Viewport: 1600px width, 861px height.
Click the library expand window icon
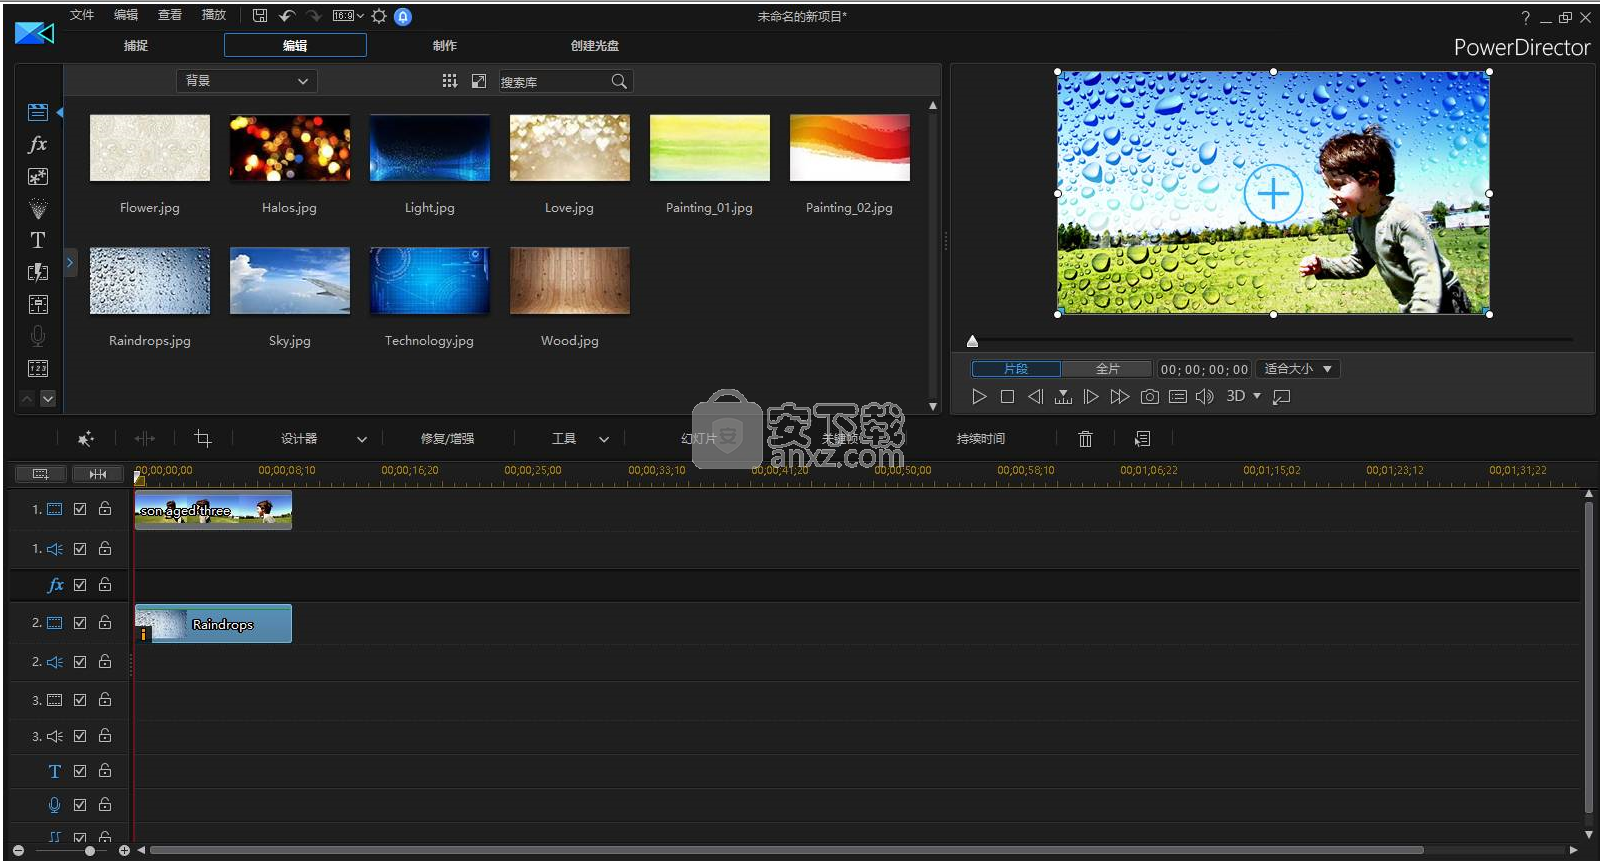coord(479,81)
